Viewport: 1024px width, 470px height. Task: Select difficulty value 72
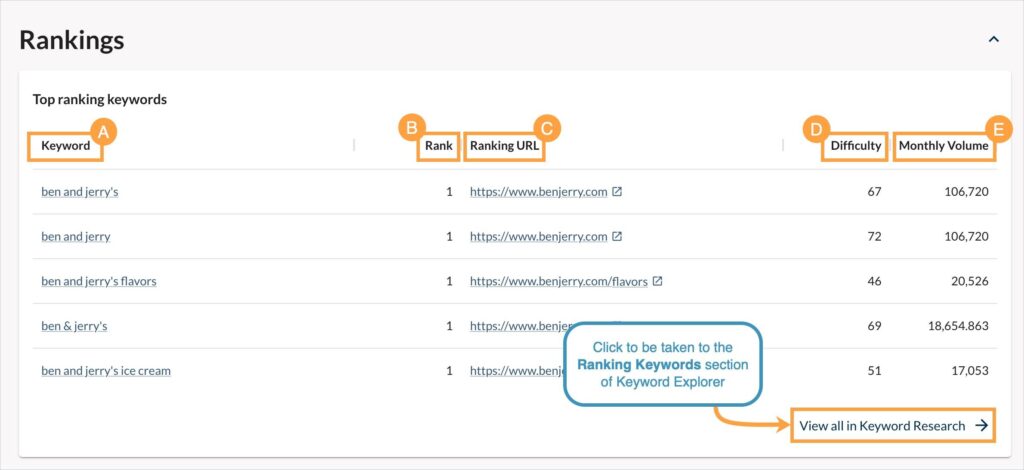click(x=874, y=236)
